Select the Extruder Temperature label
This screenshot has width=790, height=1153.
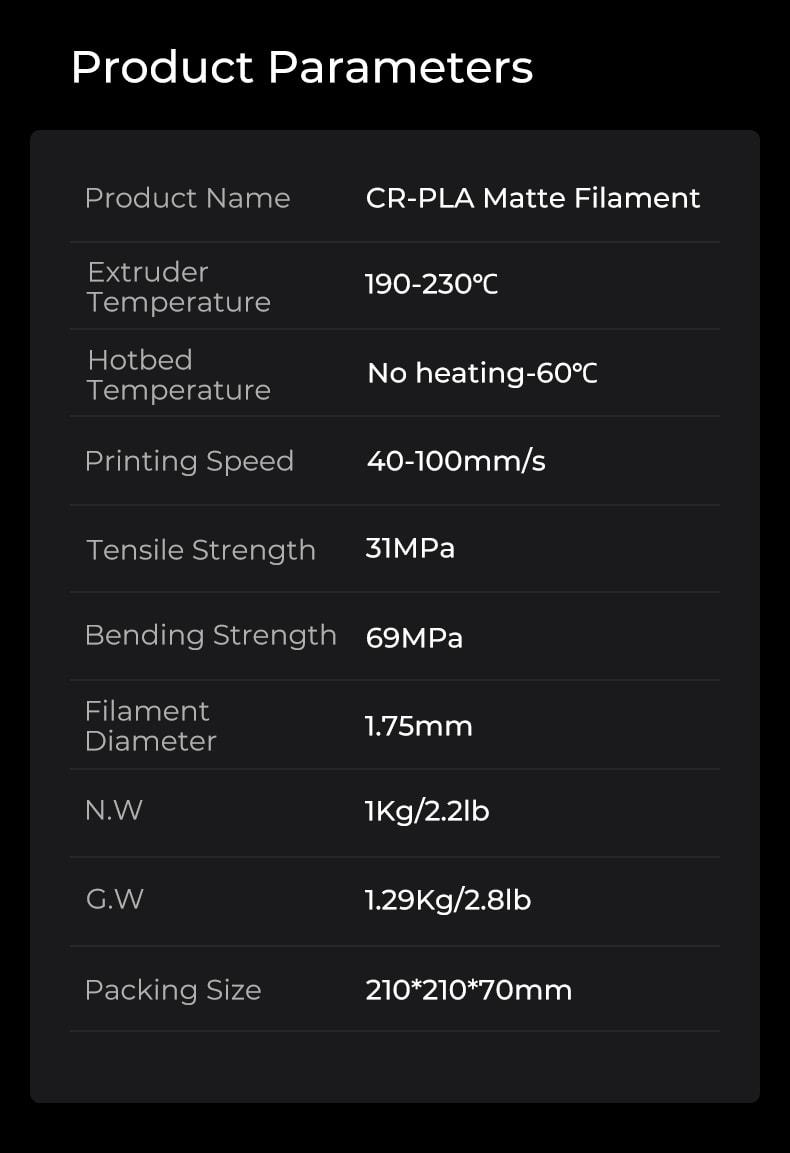pyautogui.click(x=179, y=287)
